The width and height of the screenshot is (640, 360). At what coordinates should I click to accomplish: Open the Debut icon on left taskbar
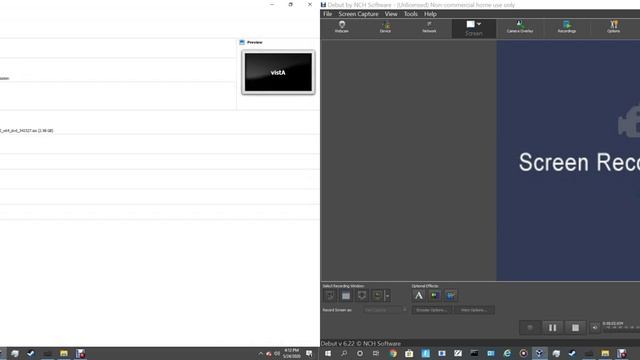(x=80, y=353)
